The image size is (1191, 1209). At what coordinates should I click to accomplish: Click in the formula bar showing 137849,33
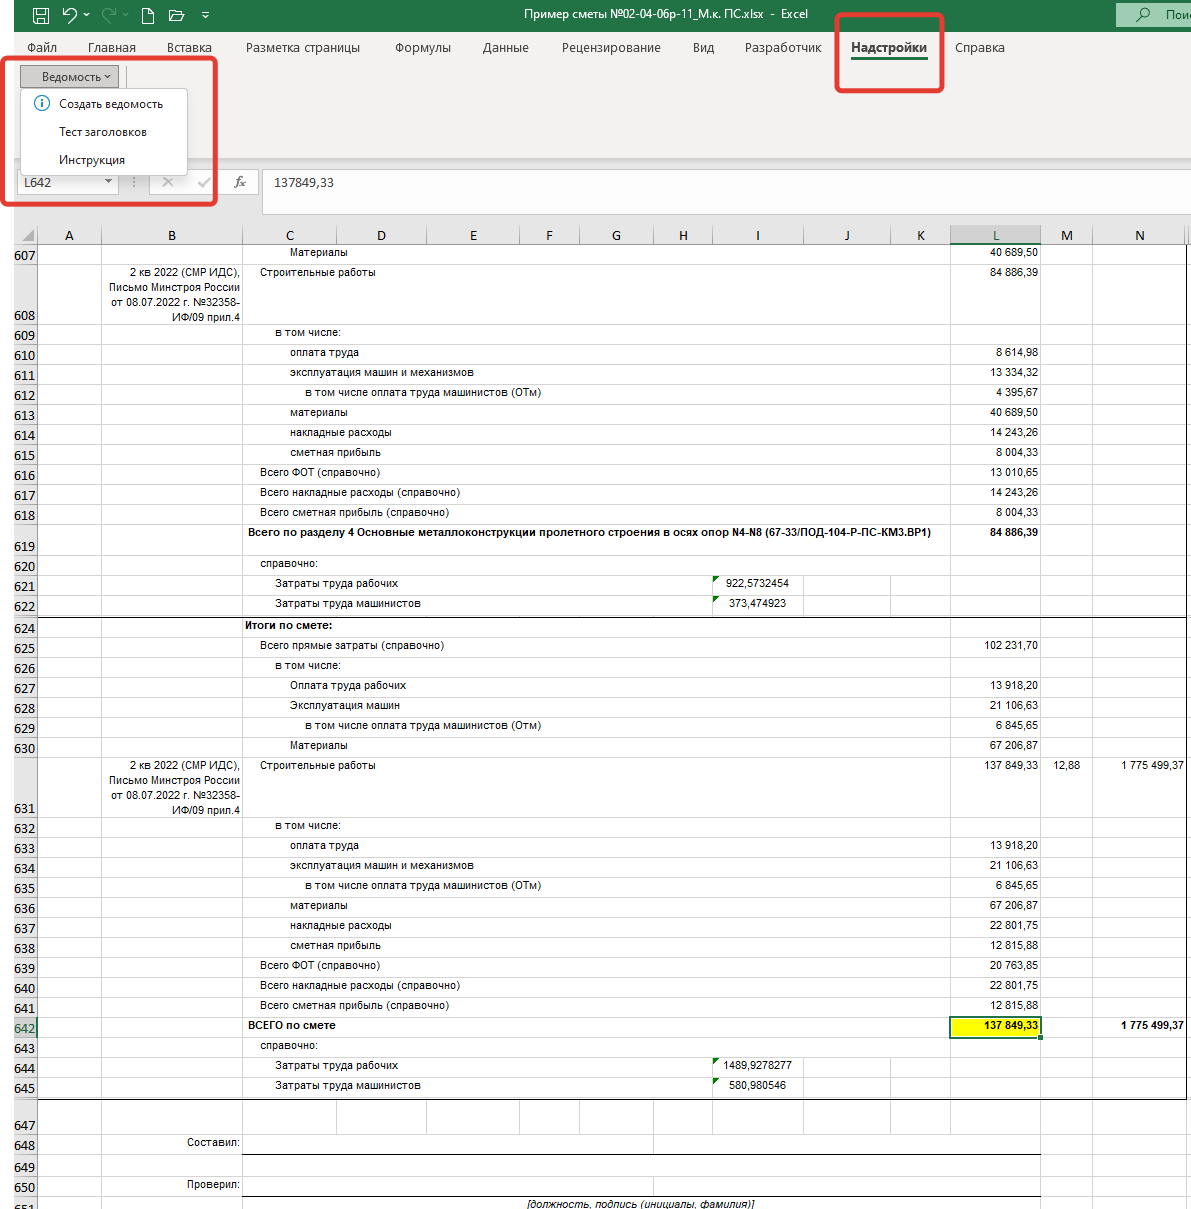700,183
